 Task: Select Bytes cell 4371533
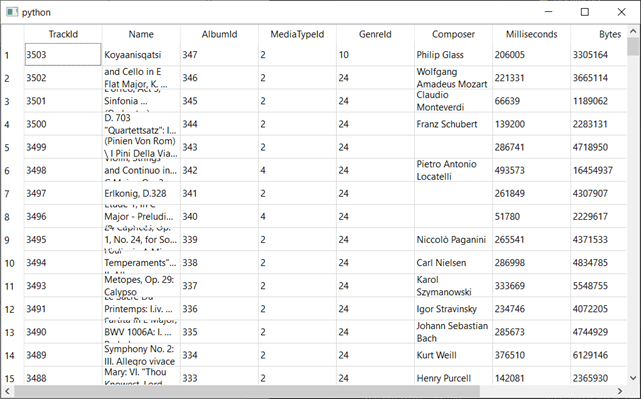[598, 240]
